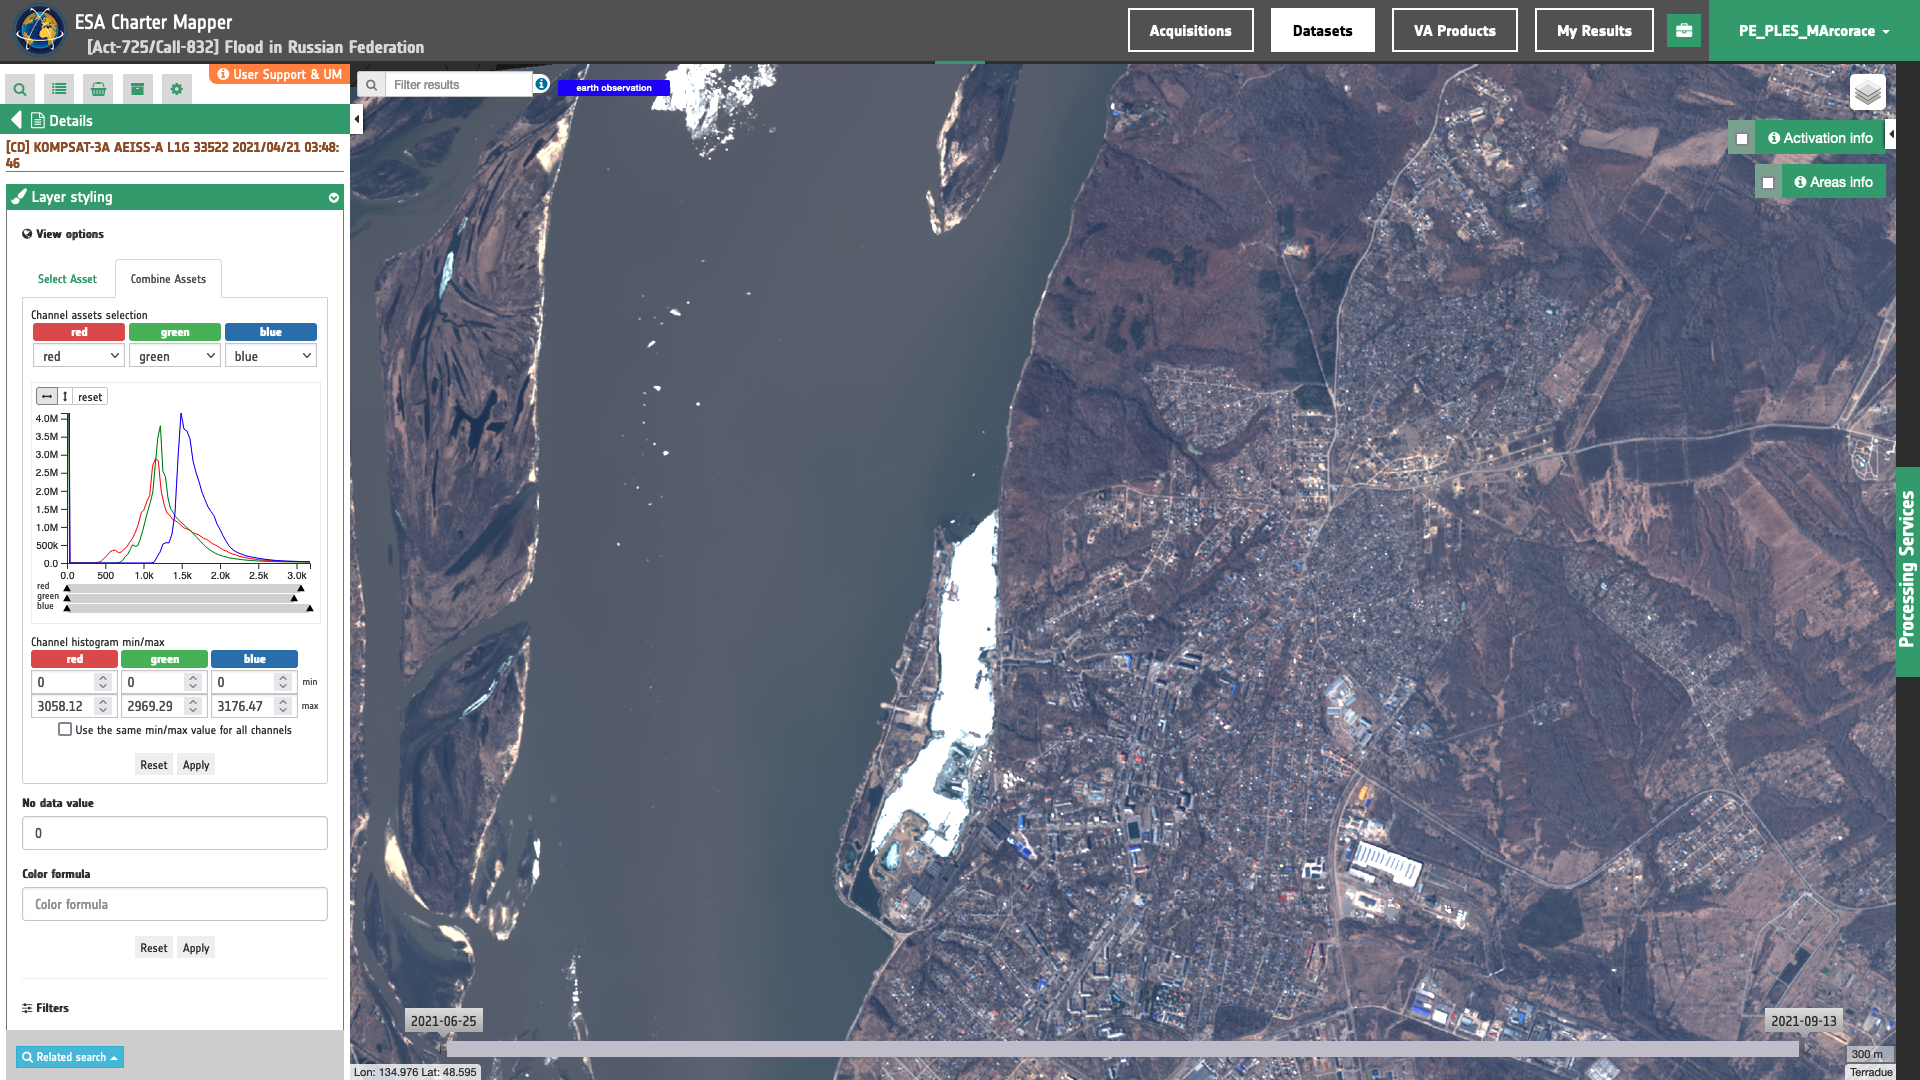1920x1080 pixels.
Task: Enable same min/max value for all channels
Action: (x=65, y=730)
